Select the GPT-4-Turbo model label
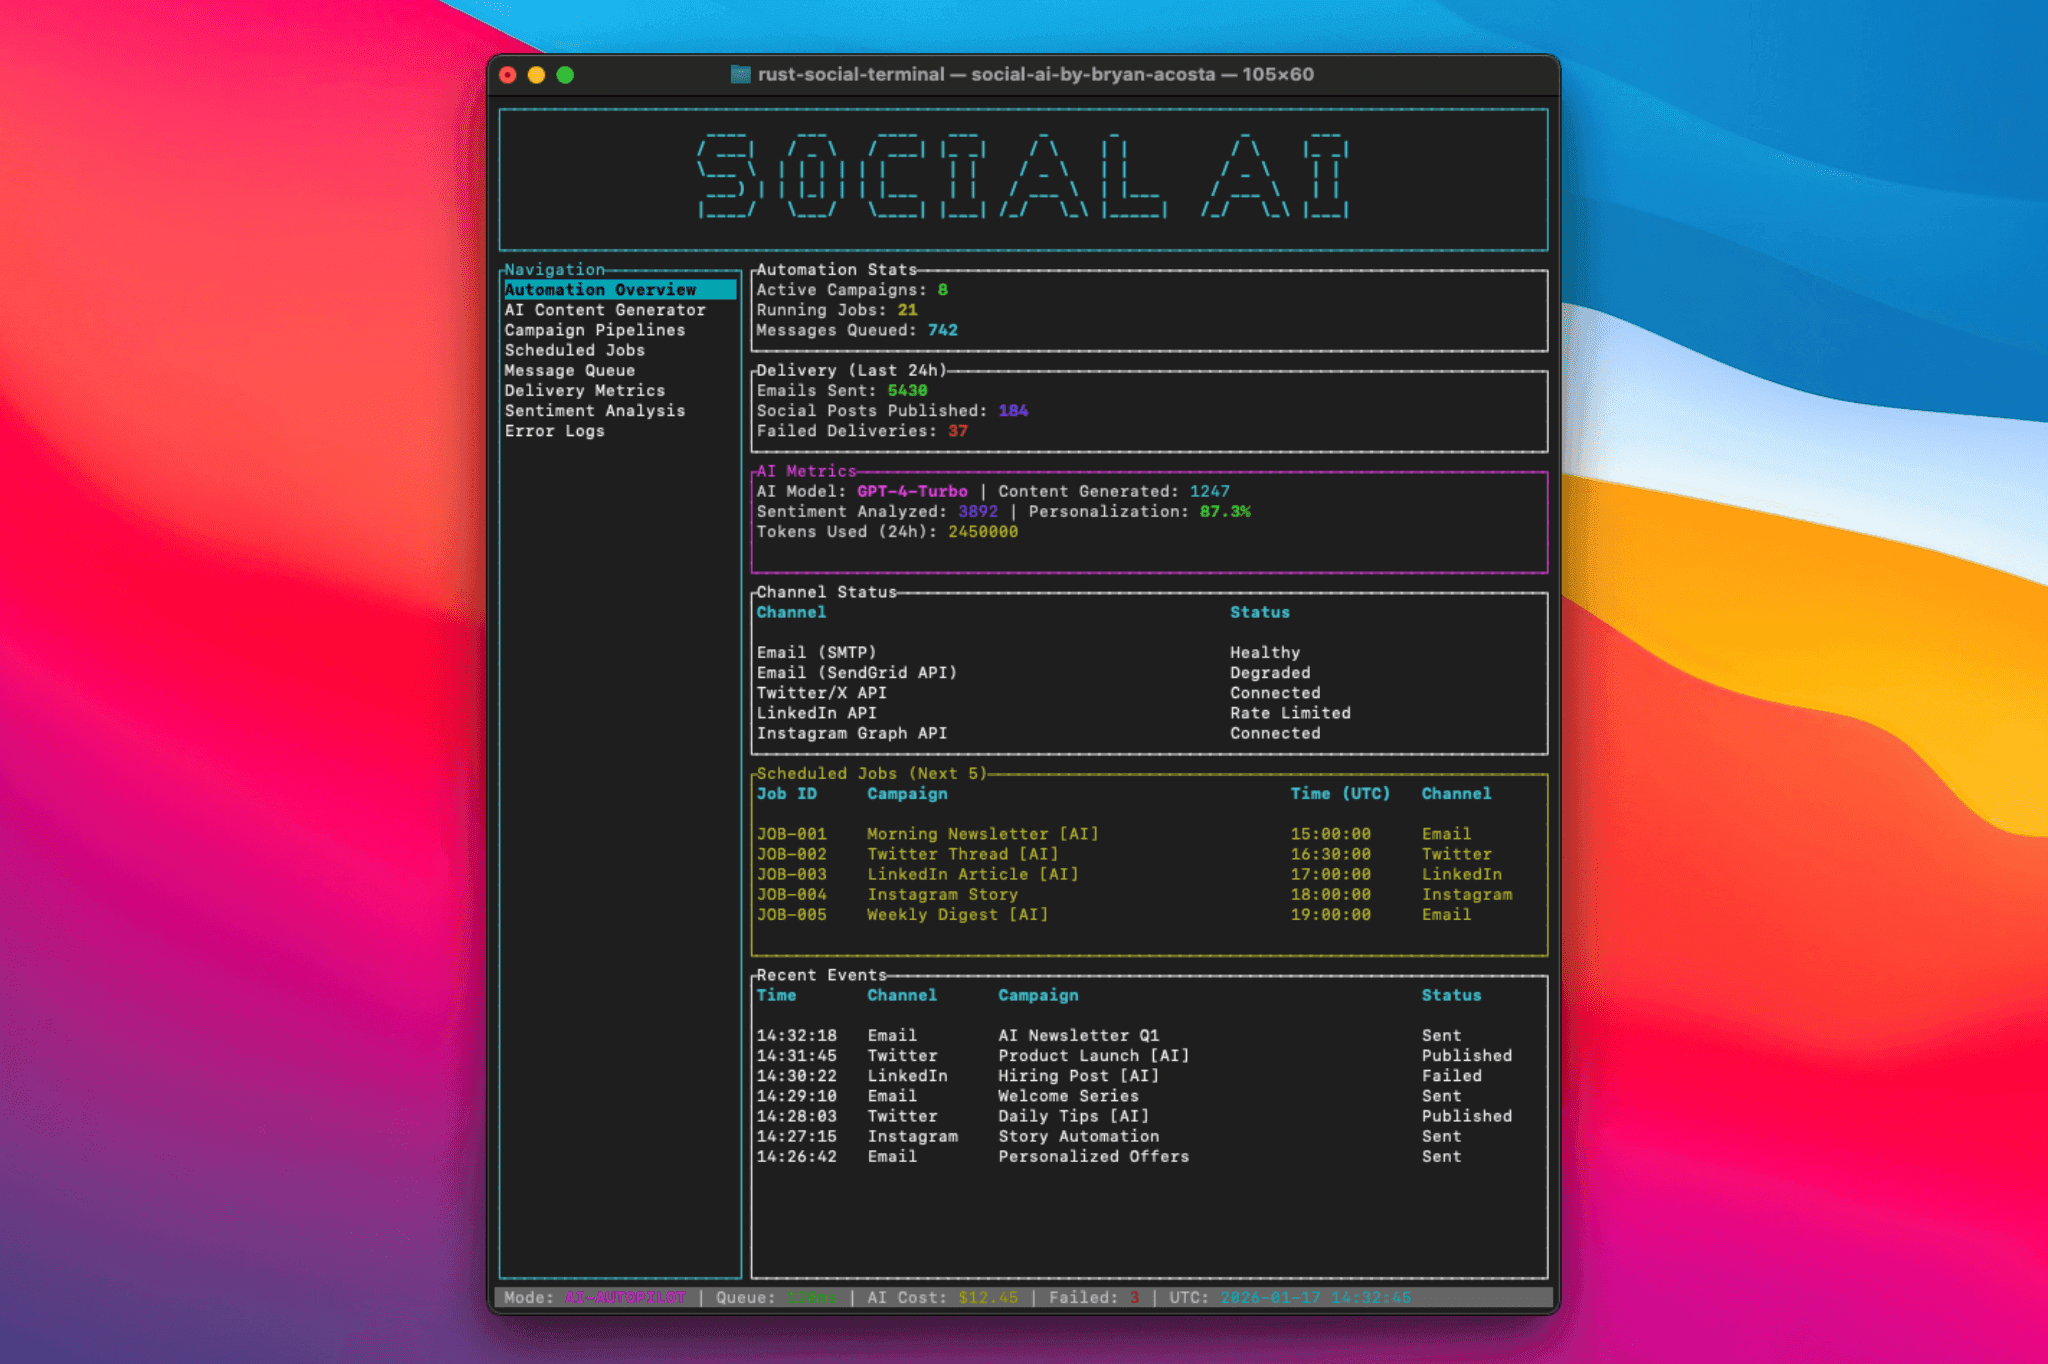 pyautogui.click(x=911, y=491)
